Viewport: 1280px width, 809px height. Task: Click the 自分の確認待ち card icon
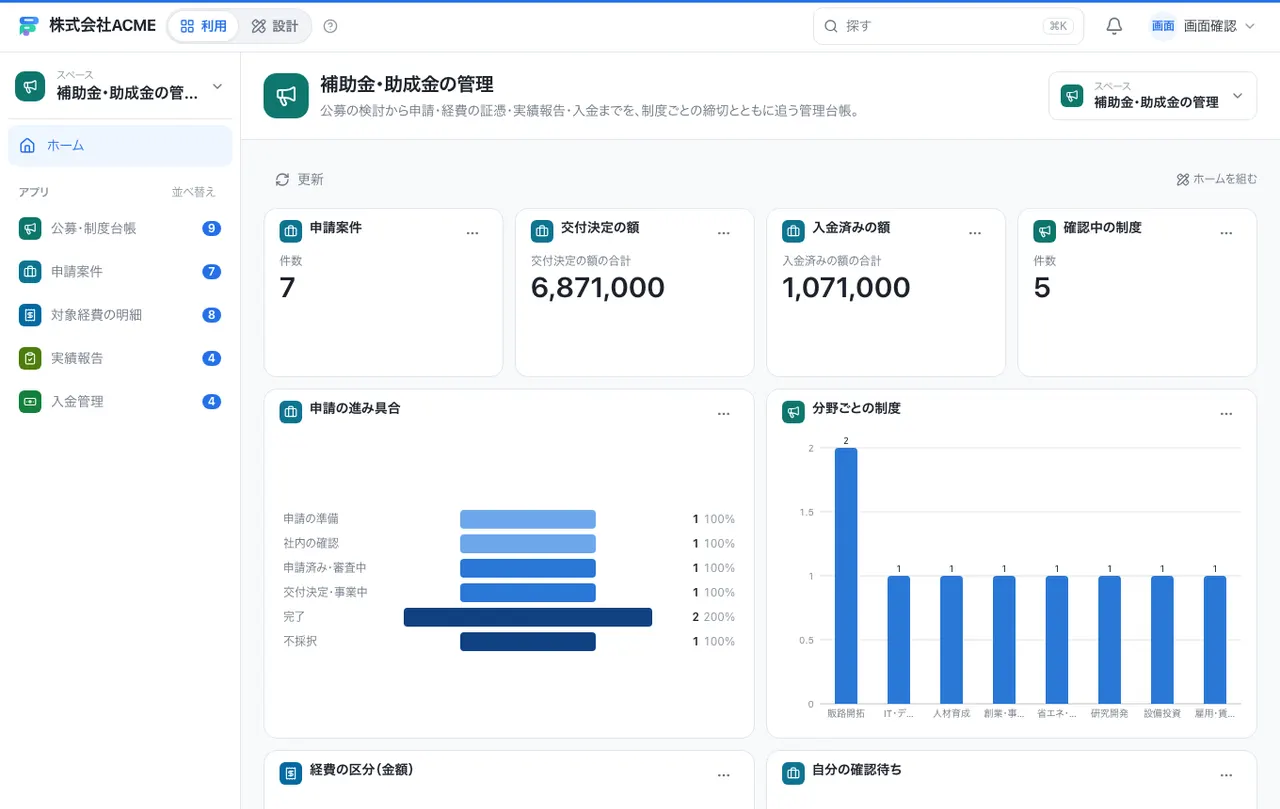tap(793, 774)
